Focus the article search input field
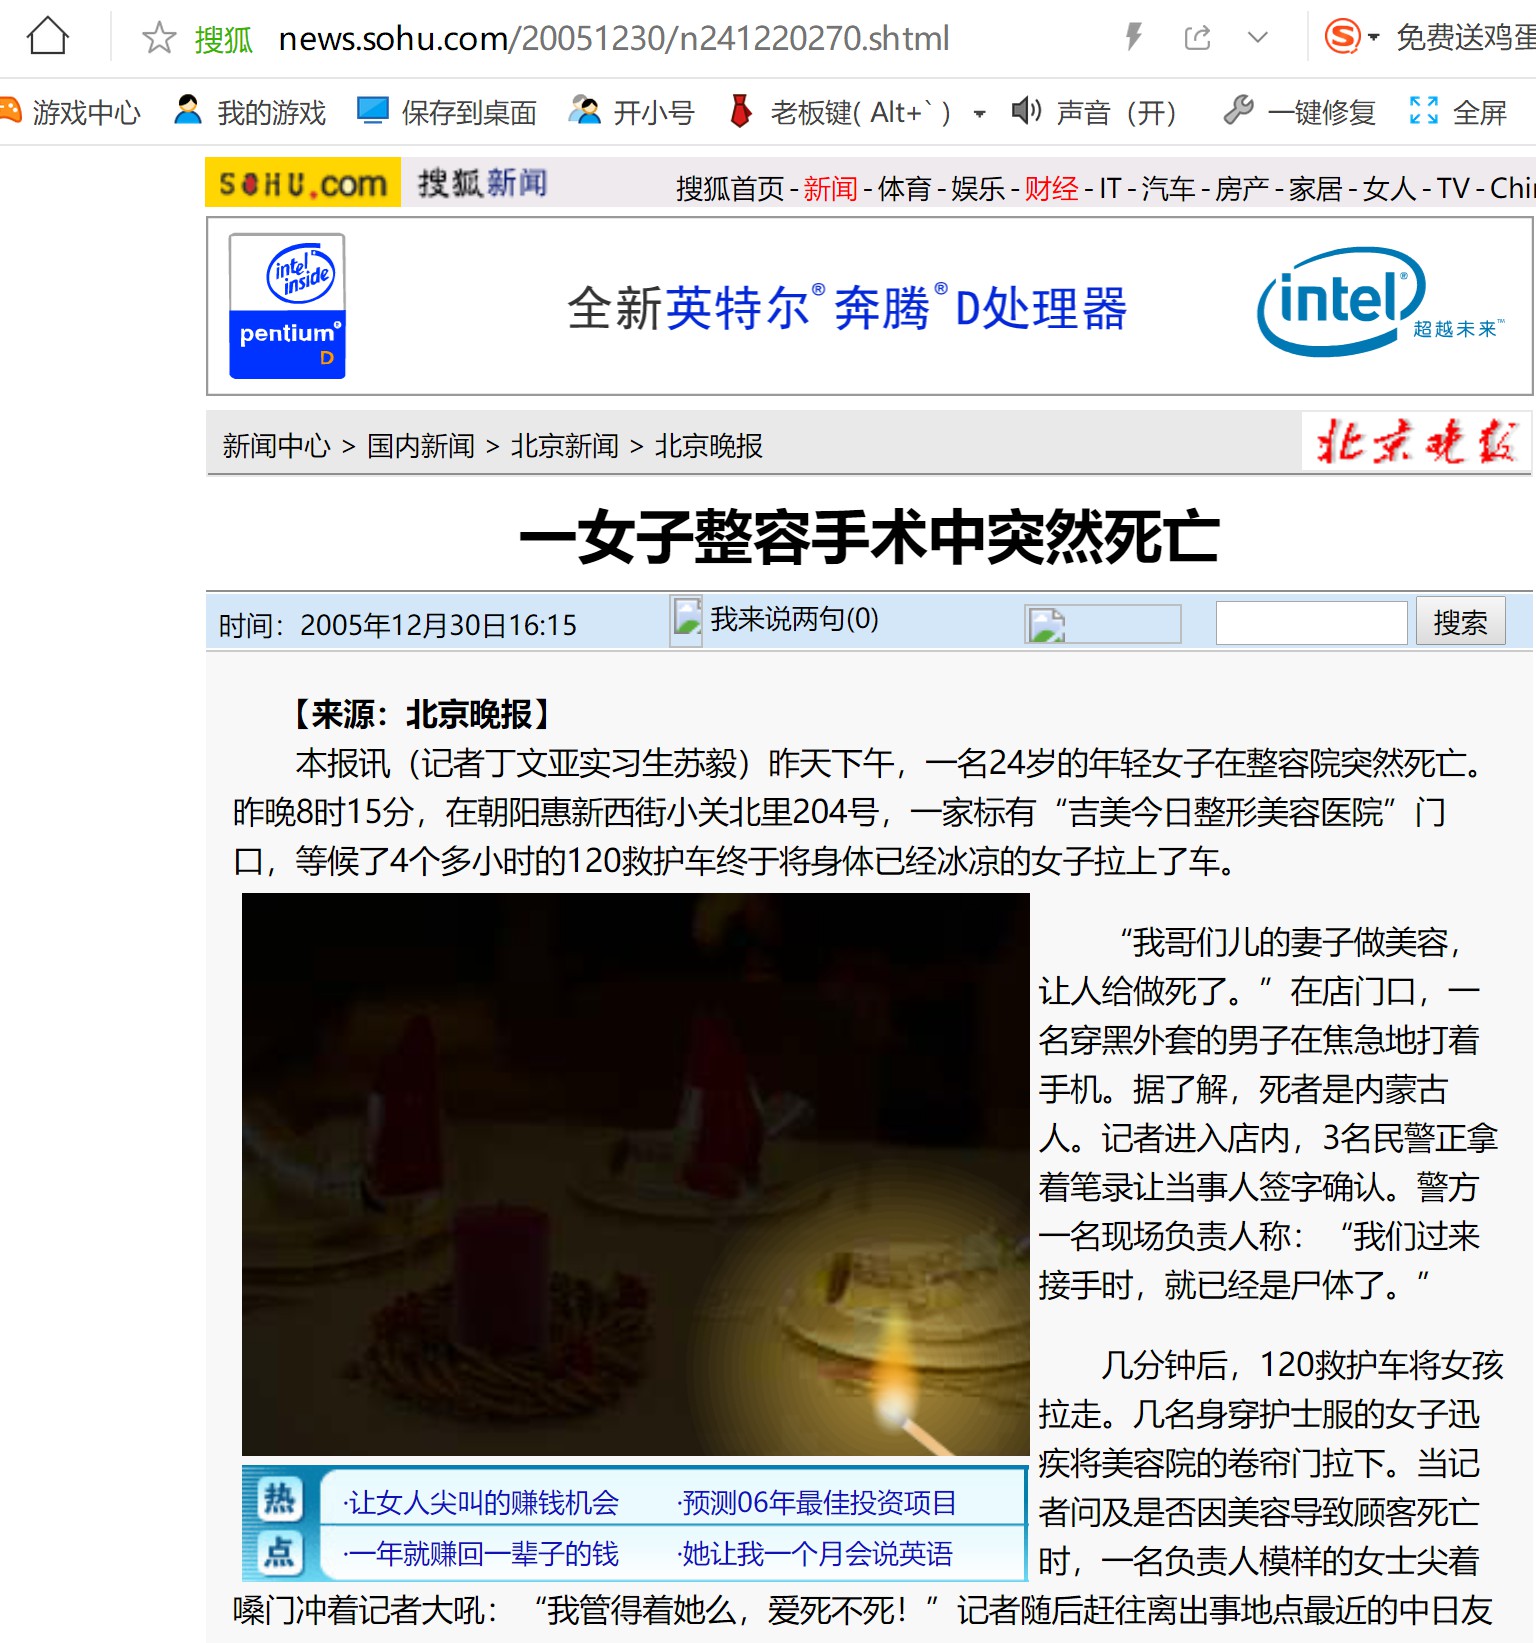 coord(1311,623)
